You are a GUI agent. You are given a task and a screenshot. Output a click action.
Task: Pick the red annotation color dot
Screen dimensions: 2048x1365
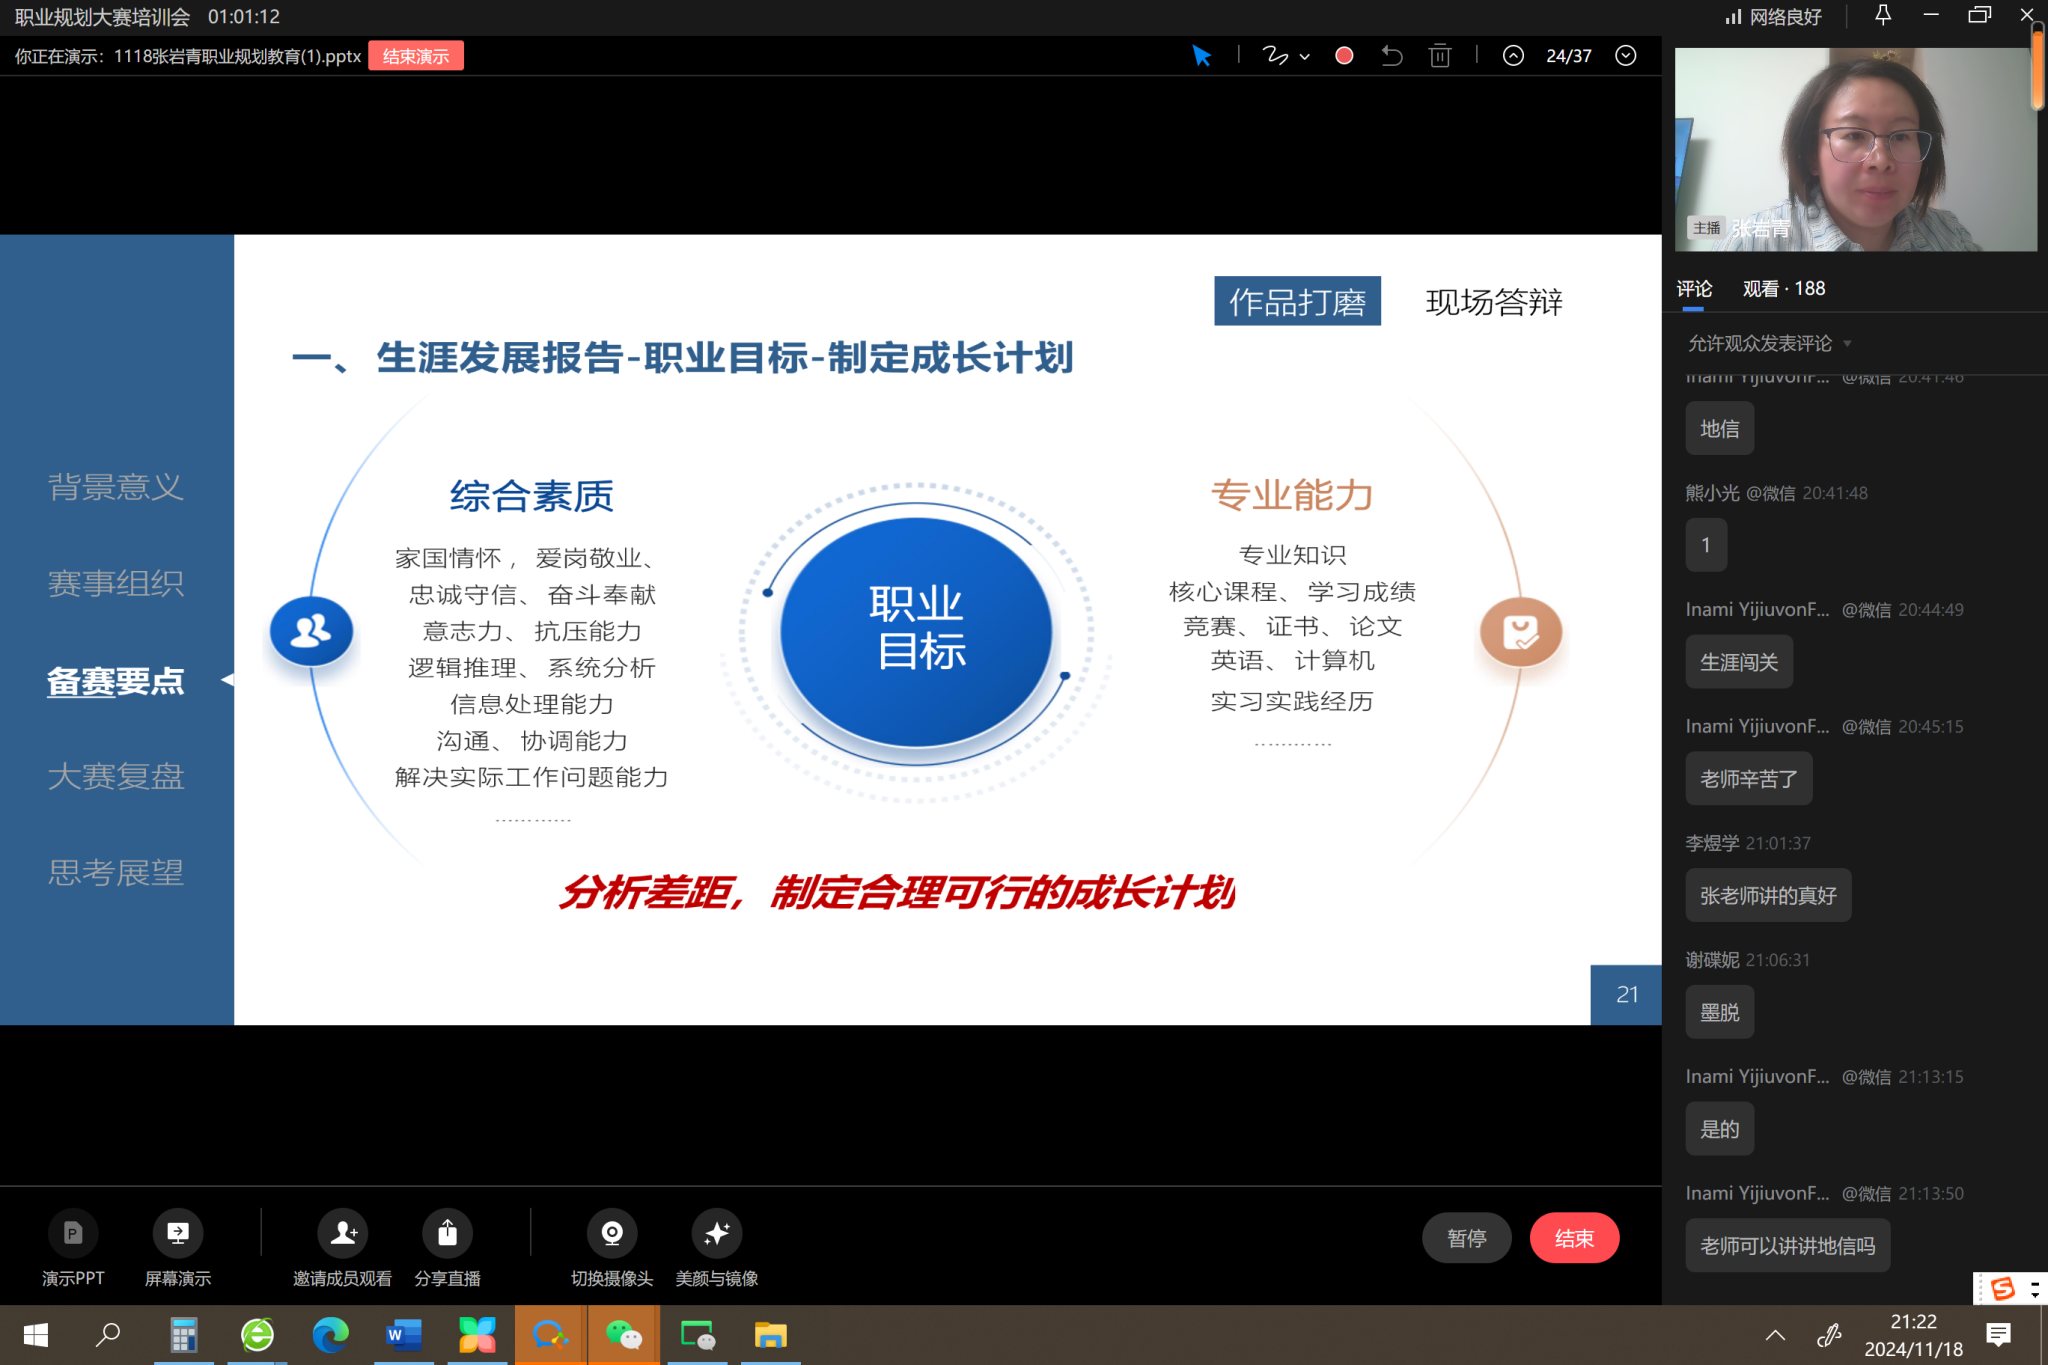[1344, 56]
